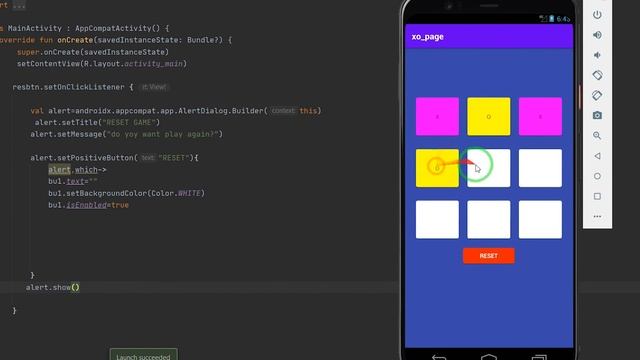
Task: Tap the bottom-right white game cell
Action: point(540,219)
